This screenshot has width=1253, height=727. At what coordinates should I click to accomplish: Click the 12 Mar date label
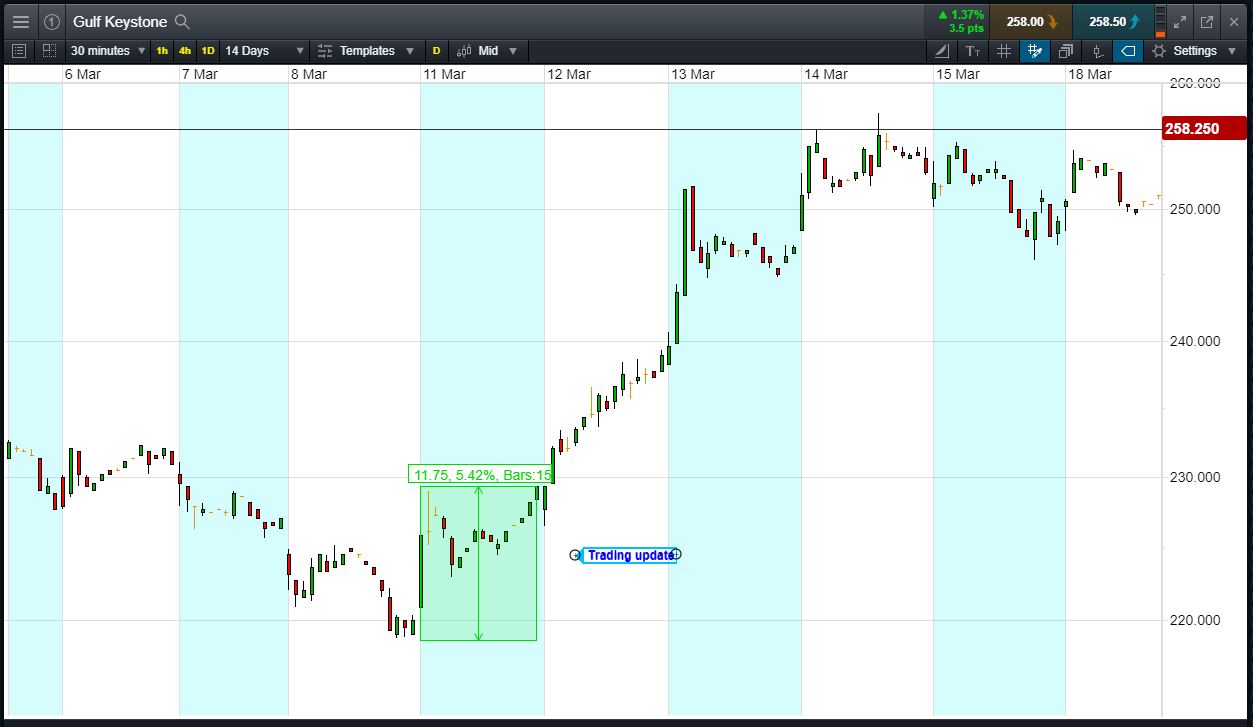[x=569, y=74]
